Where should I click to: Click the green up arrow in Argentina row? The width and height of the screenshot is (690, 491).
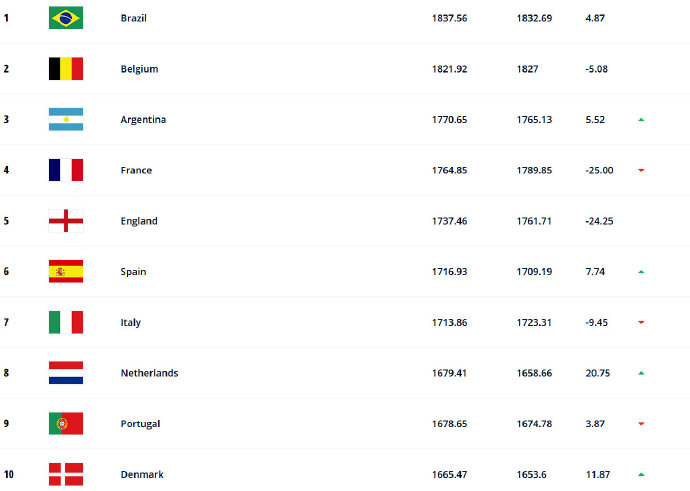tap(641, 120)
